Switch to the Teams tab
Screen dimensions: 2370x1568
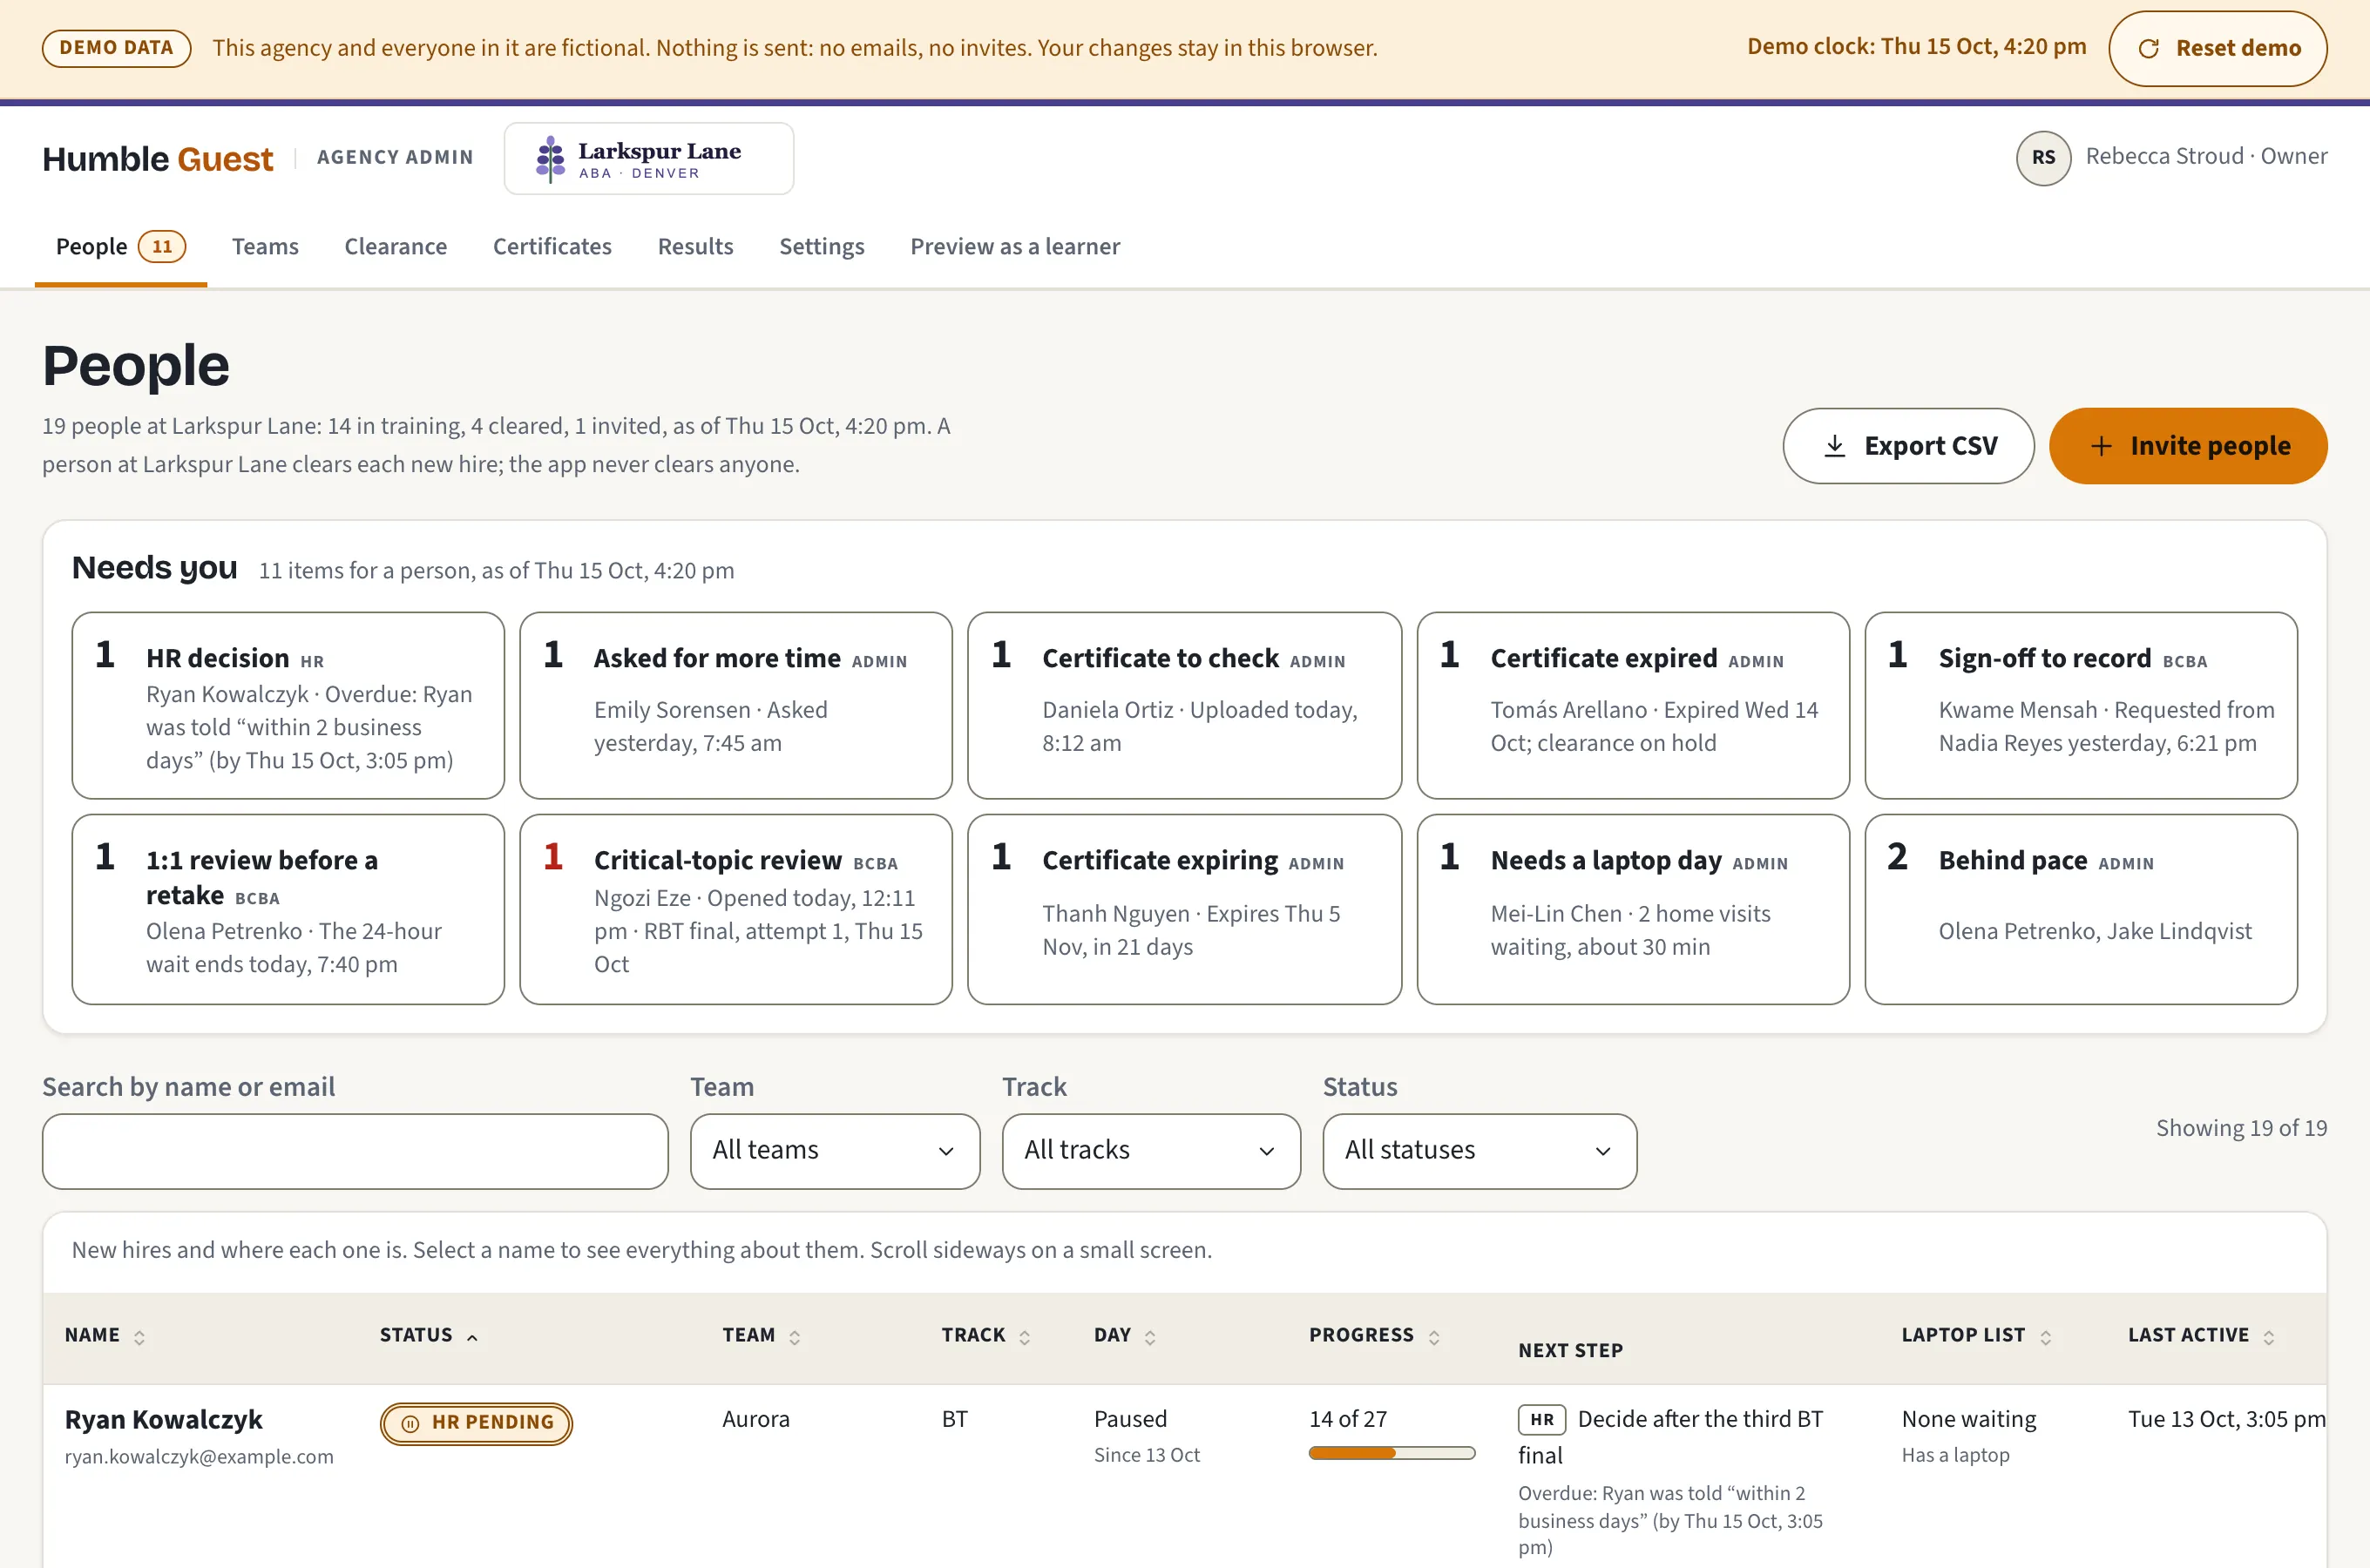[x=265, y=247]
